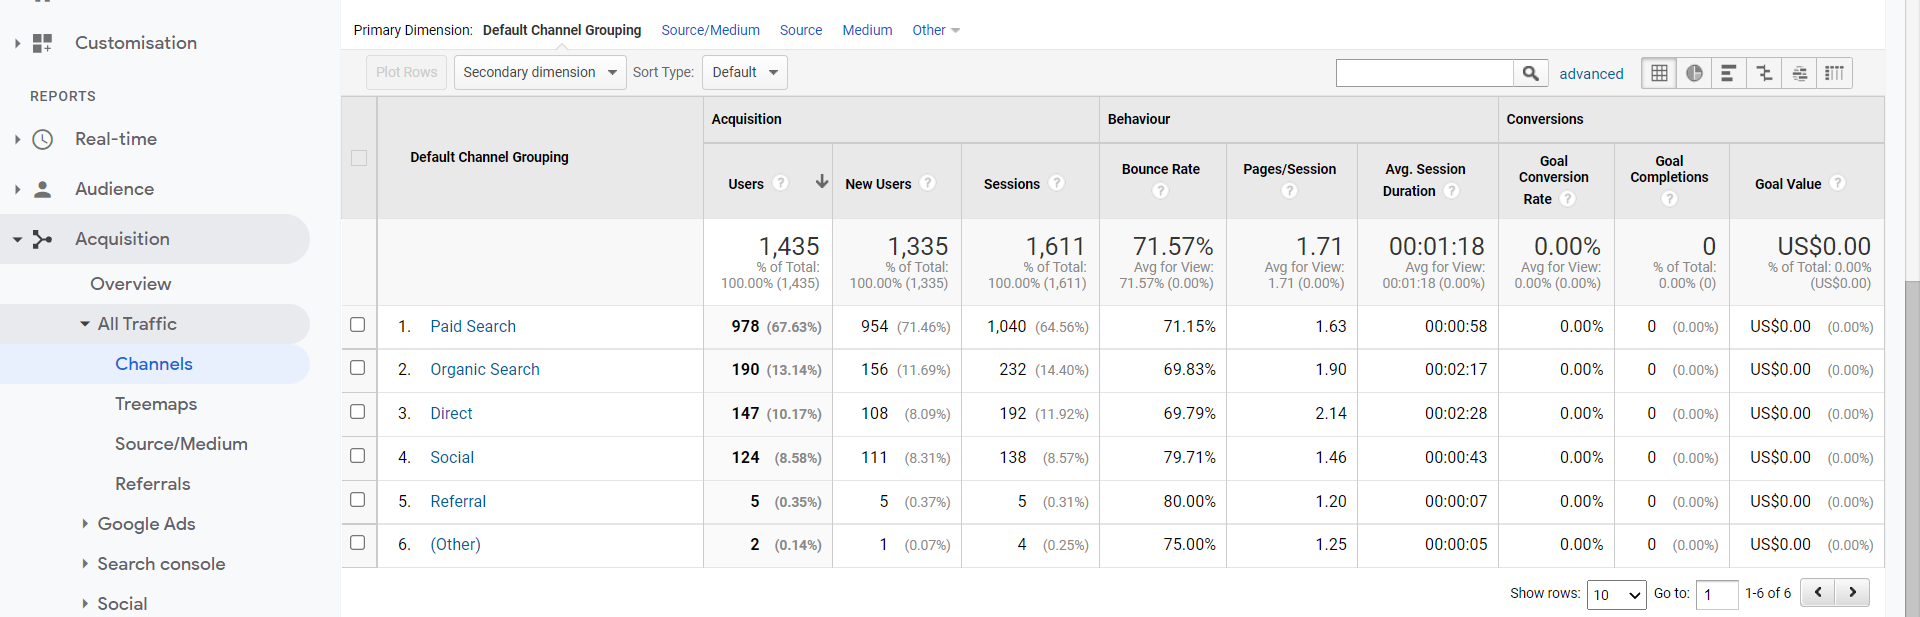This screenshot has height=617, width=1920.
Task: Click the advanced filter link
Action: tap(1591, 74)
